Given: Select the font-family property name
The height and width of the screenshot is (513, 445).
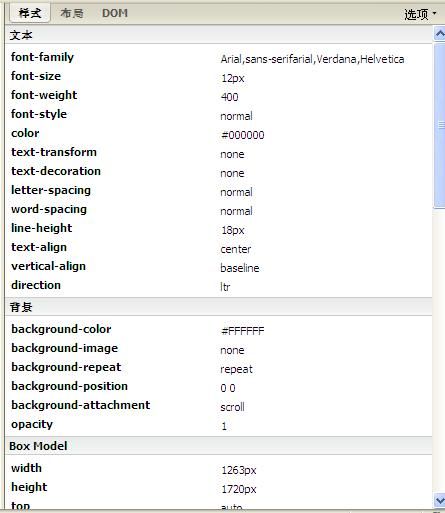Looking at the screenshot, I should [x=42, y=57].
